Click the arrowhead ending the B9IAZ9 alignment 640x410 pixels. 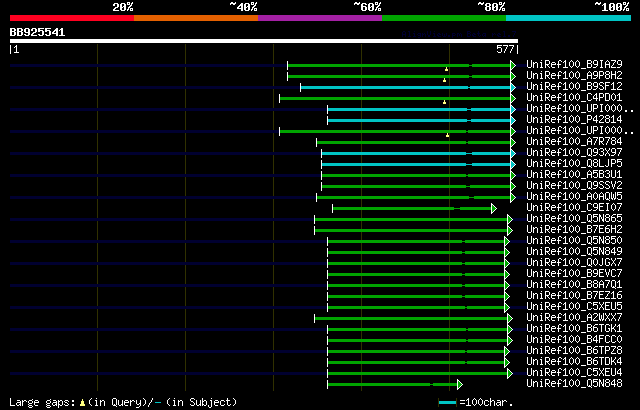[x=513, y=65]
